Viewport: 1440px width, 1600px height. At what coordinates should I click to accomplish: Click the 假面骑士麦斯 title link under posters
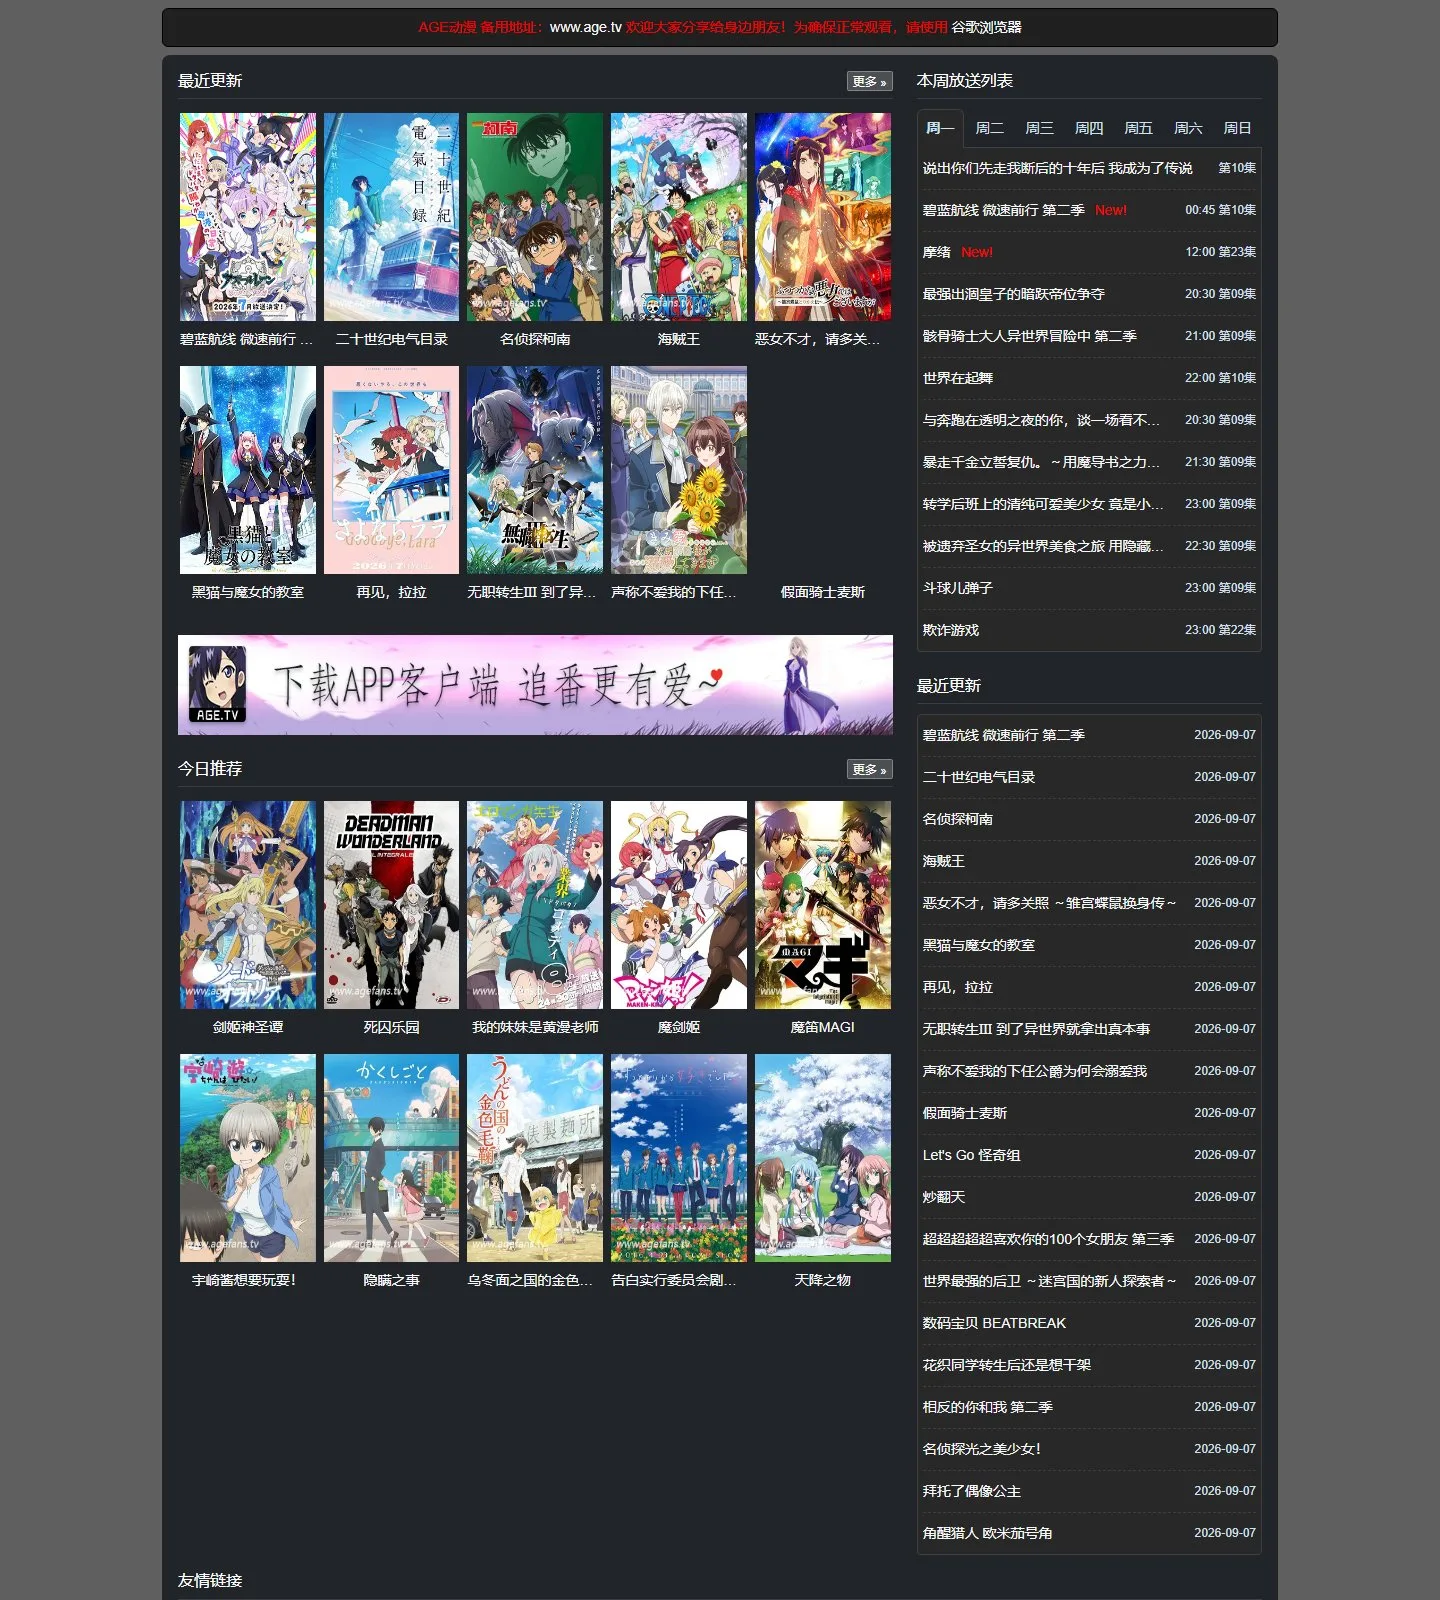pyautogui.click(x=823, y=592)
